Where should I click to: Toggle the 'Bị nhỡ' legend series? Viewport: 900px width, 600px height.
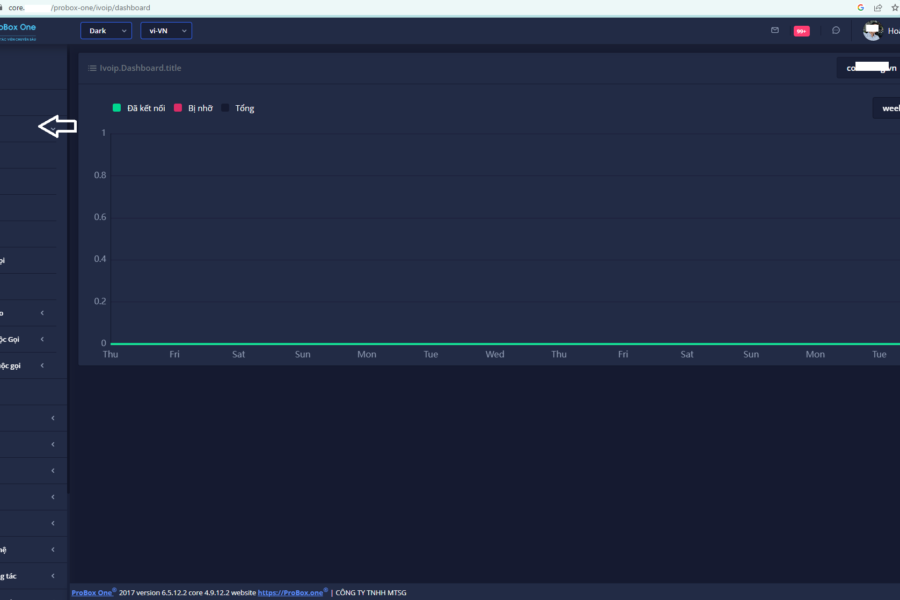[x=193, y=108]
